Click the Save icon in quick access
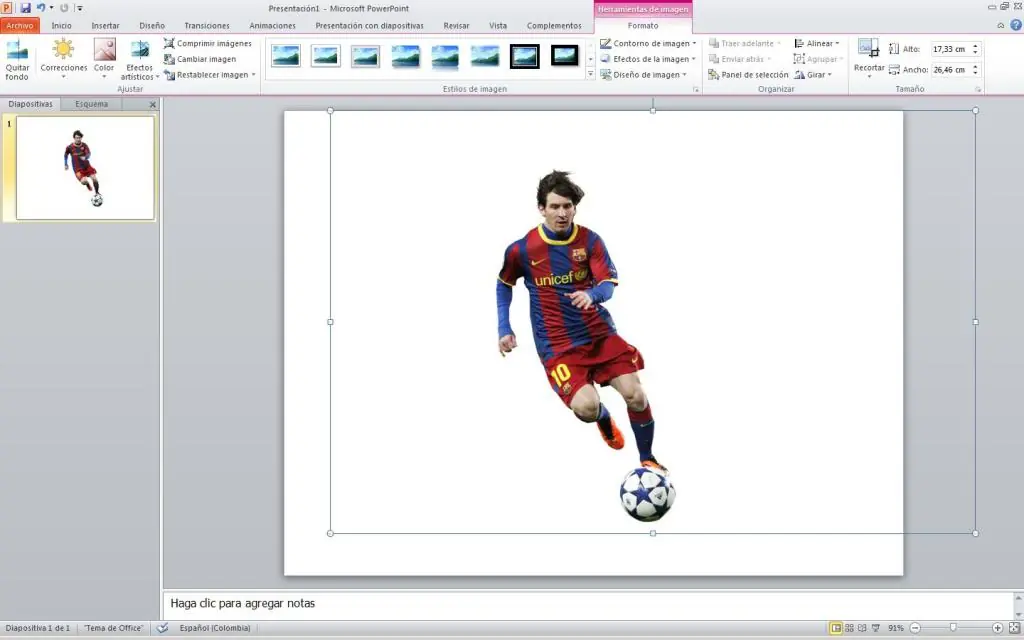Viewport: 1024px width, 640px height. [x=25, y=8]
